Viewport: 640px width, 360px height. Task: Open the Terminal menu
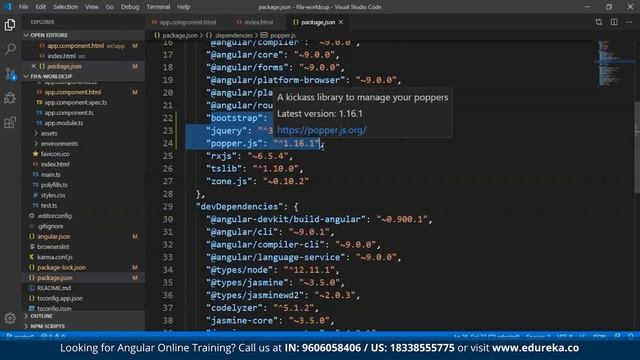pos(158,7)
